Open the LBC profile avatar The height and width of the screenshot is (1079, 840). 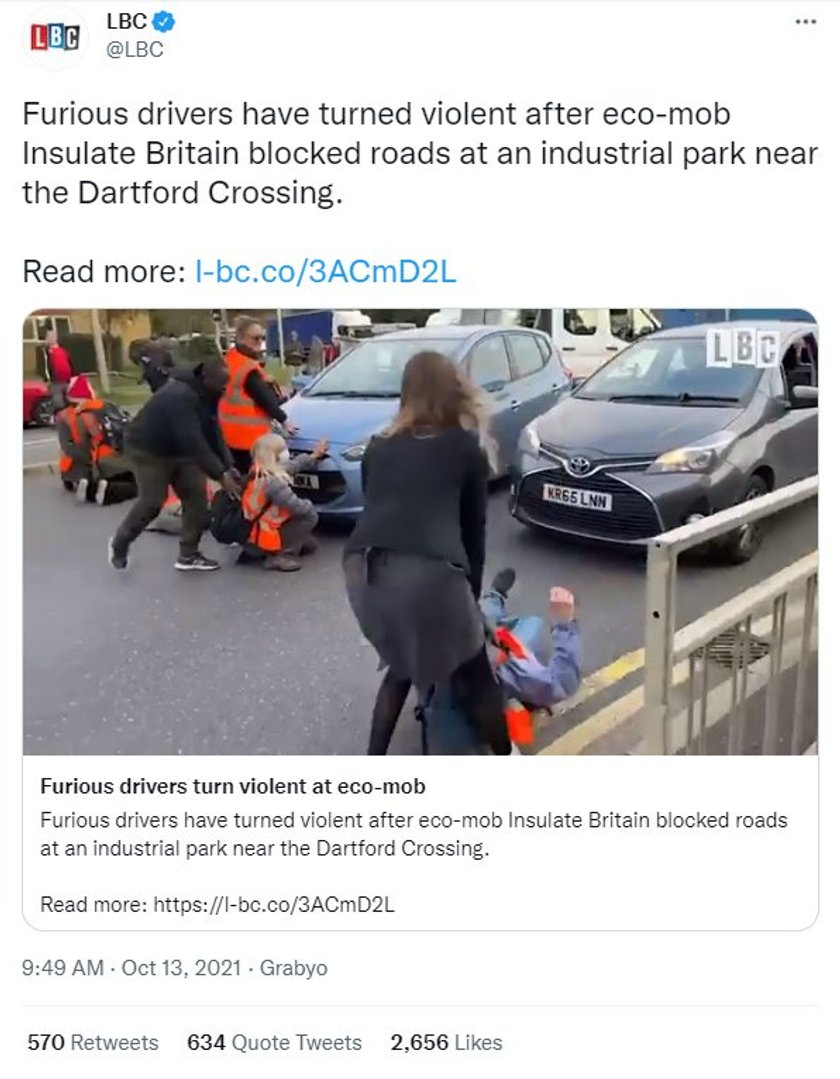point(55,37)
